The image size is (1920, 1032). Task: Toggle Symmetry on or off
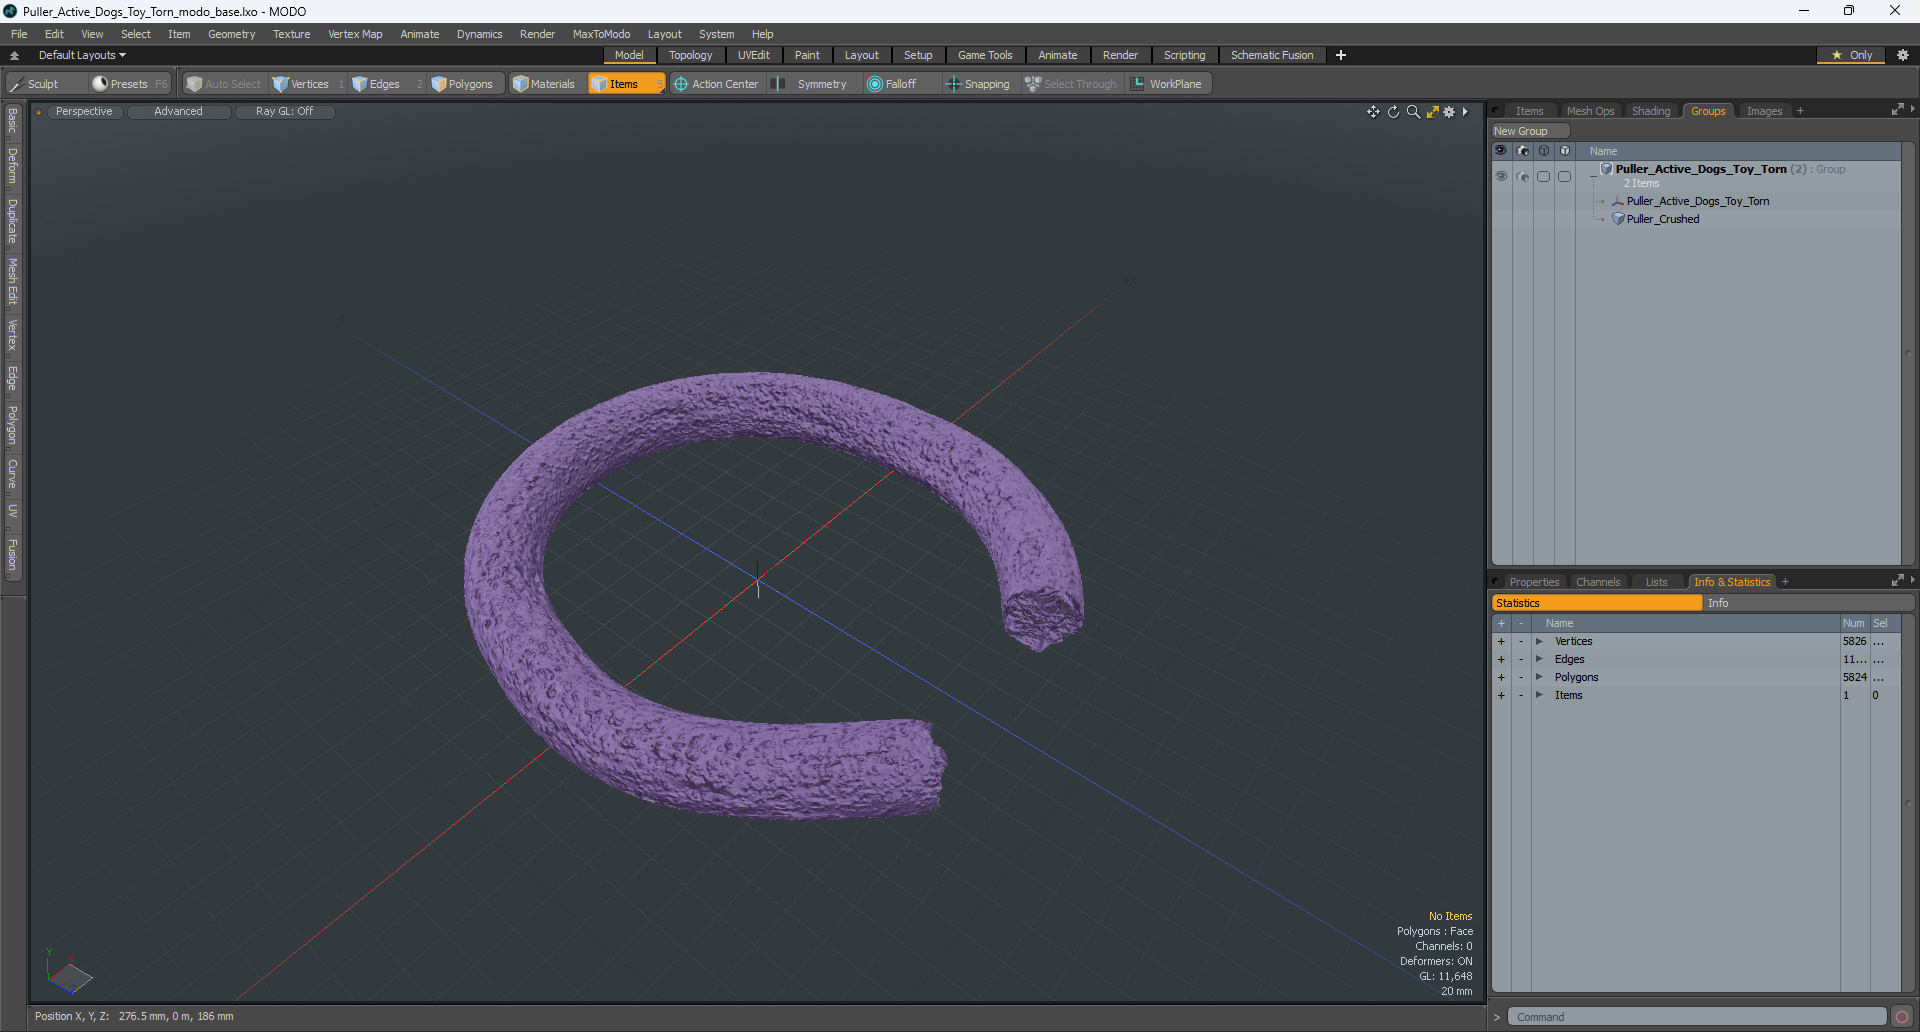pyautogui.click(x=812, y=84)
